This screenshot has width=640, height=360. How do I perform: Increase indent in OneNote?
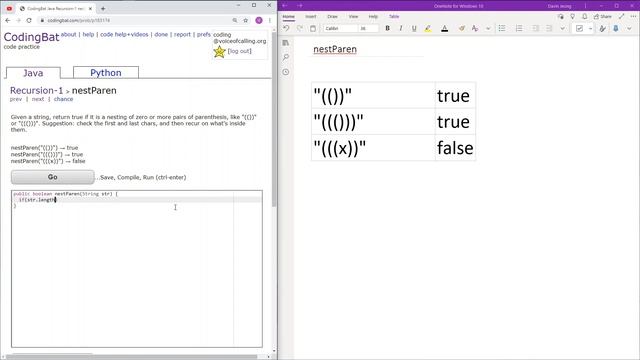[x=549, y=29]
